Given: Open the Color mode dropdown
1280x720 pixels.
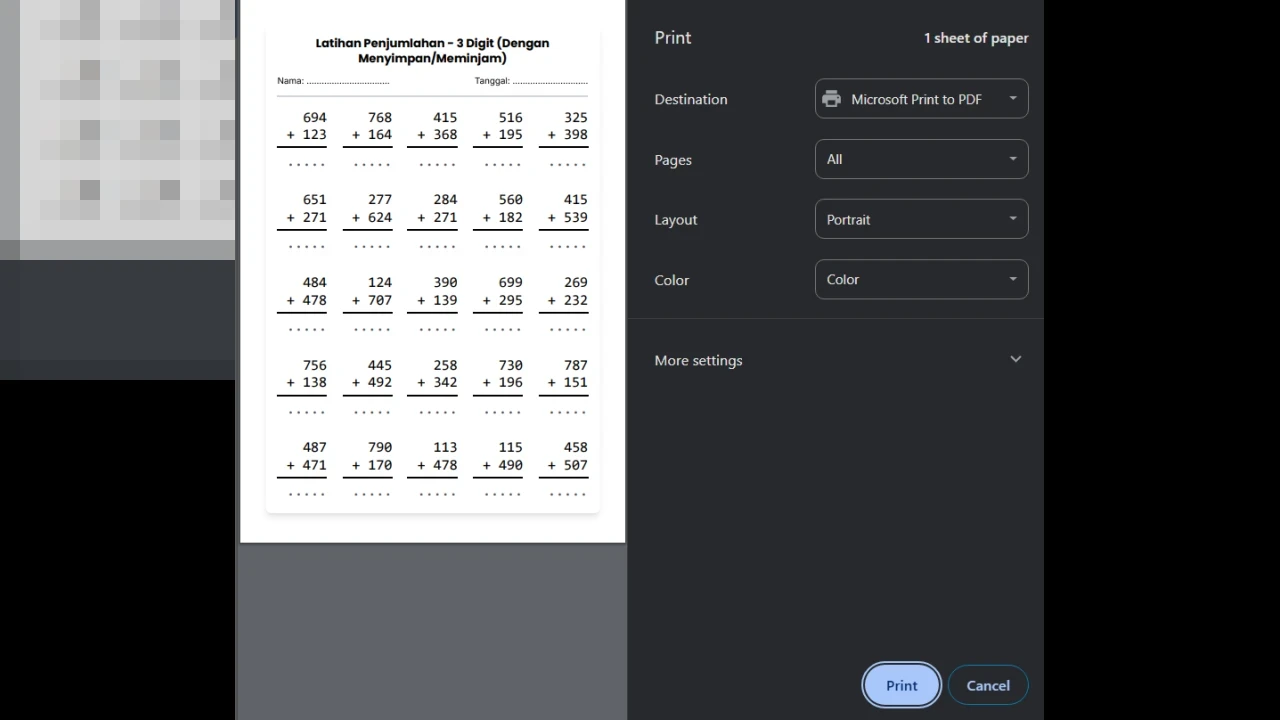Looking at the screenshot, I should point(921,280).
